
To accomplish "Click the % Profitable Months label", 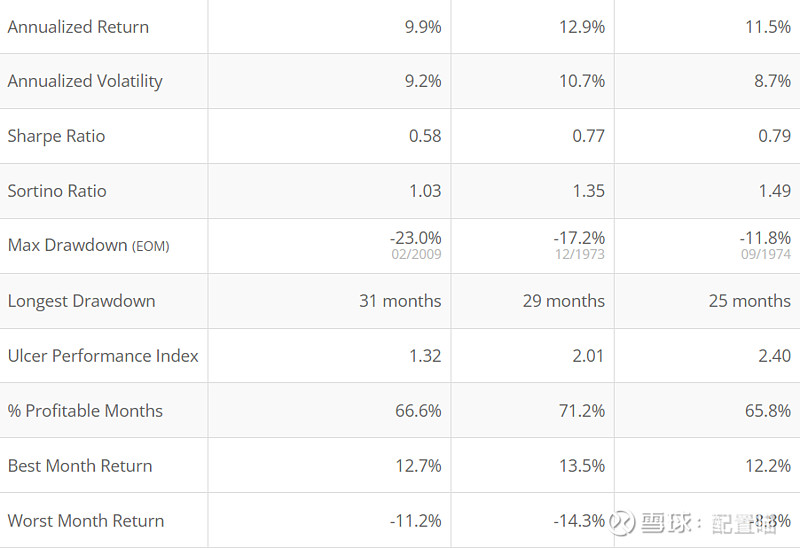I will coord(85,411).
